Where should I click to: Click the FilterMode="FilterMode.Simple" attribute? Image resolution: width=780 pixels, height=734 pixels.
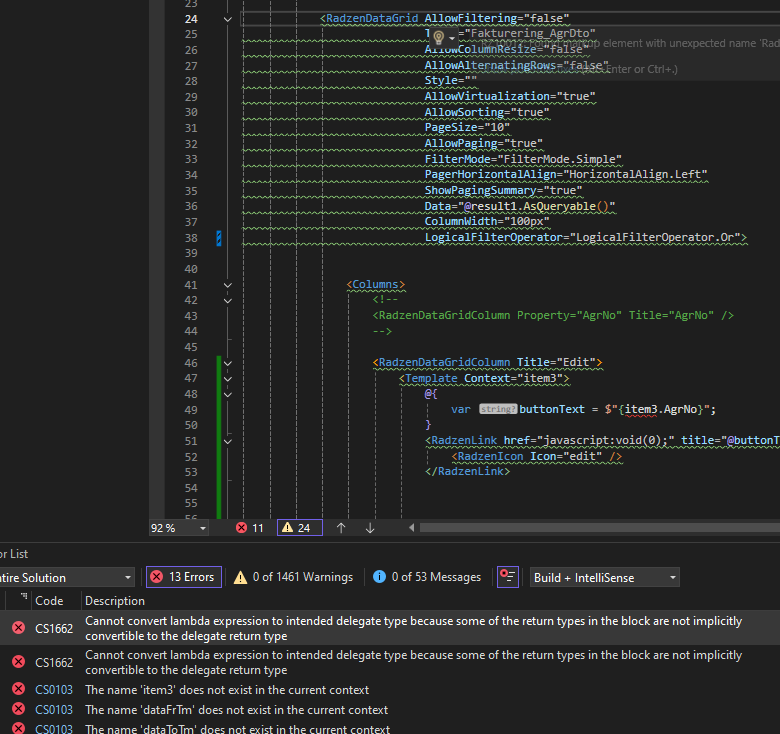pyautogui.click(x=523, y=159)
